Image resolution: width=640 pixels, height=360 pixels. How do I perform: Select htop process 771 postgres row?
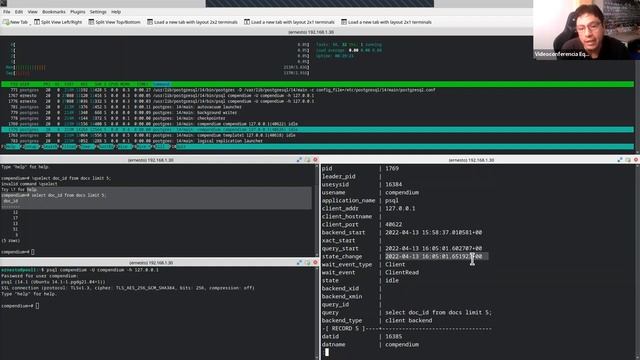click(318, 90)
